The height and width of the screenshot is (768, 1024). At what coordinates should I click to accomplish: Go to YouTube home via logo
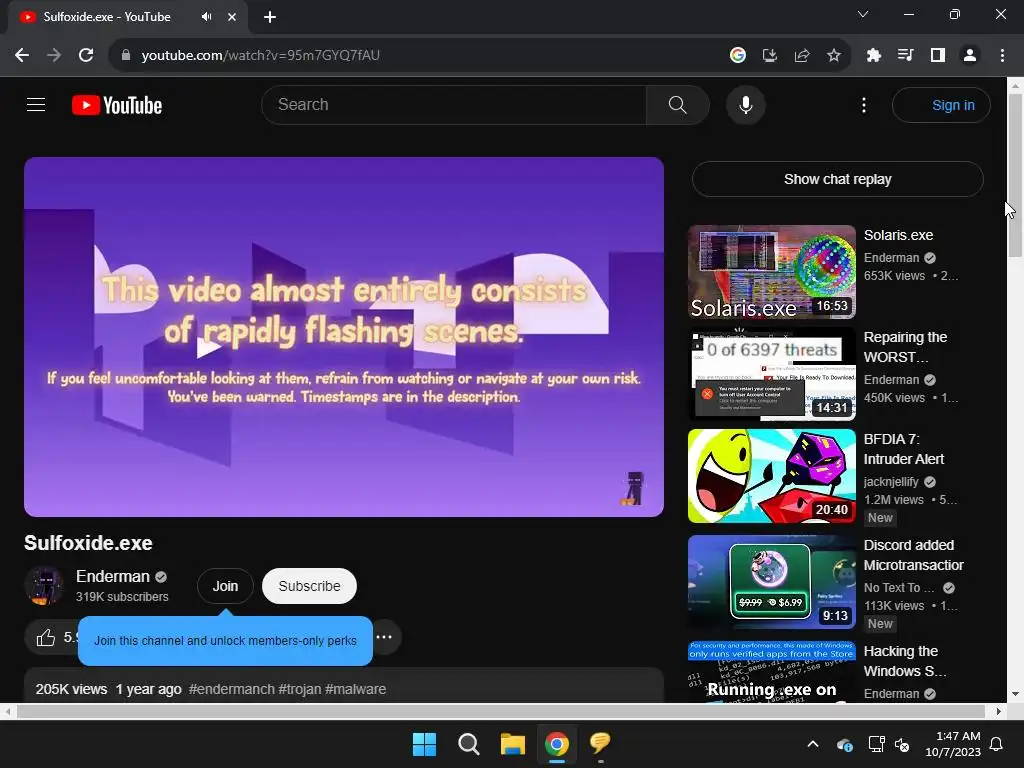pyautogui.click(x=117, y=105)
